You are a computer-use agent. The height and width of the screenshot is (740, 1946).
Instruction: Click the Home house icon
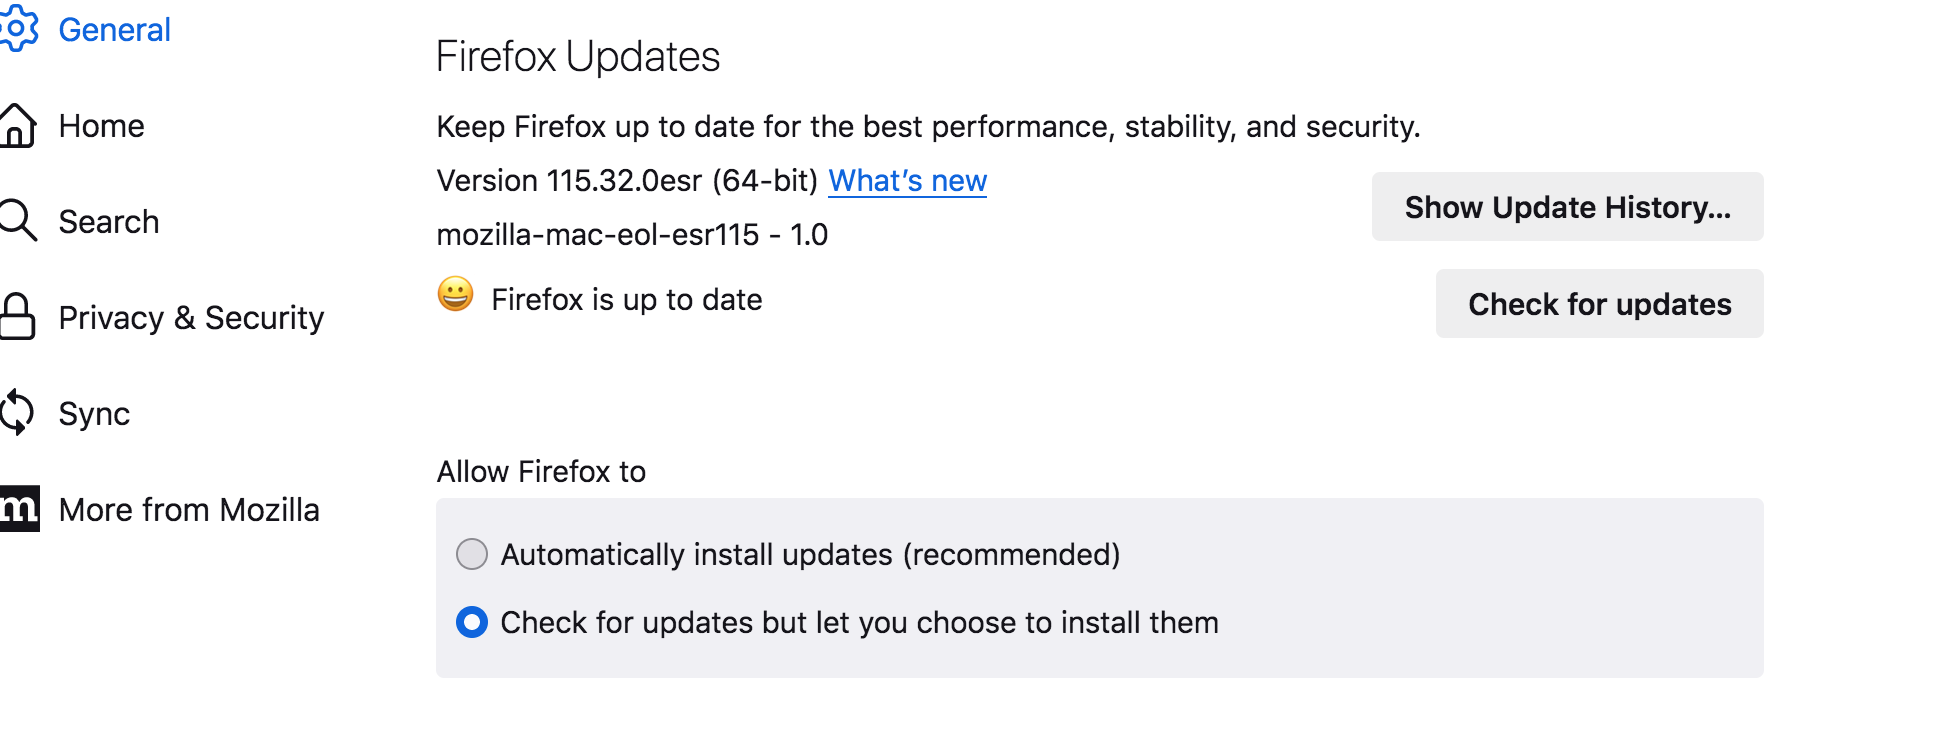coord(18,126)
